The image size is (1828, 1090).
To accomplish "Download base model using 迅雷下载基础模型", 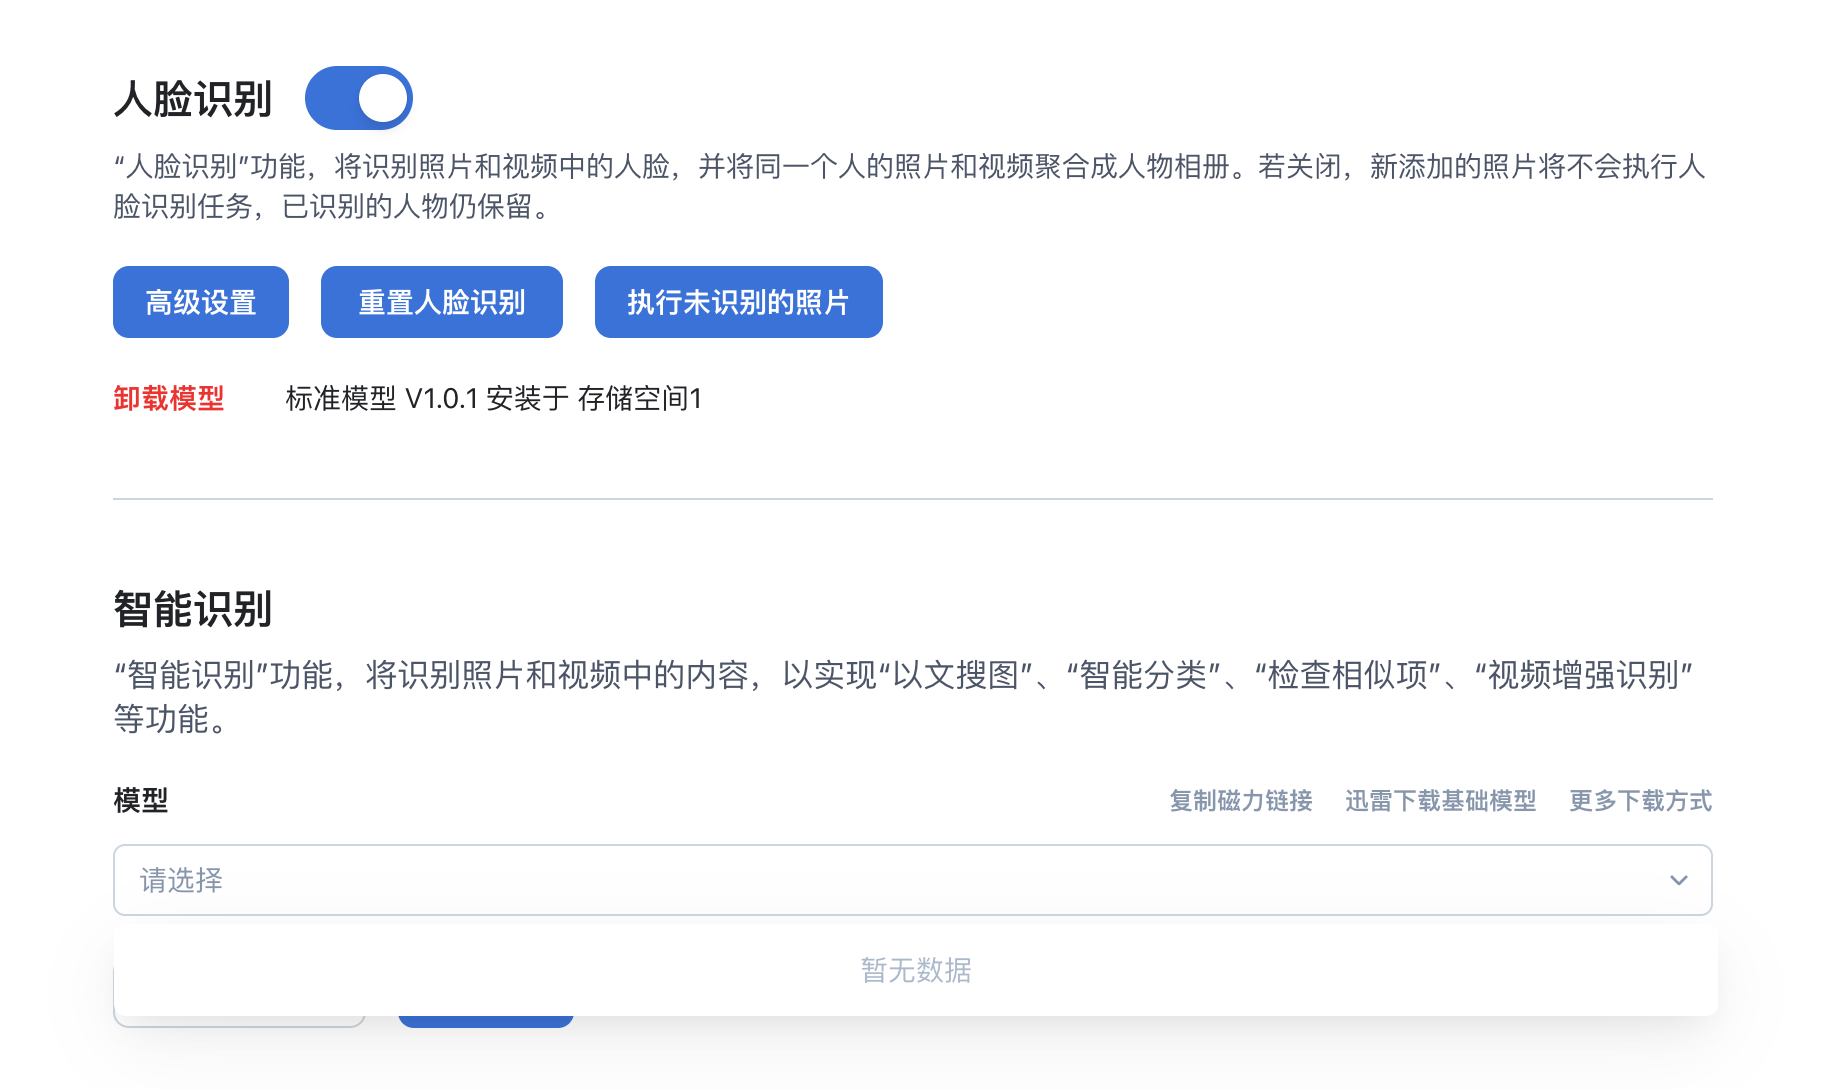I will click(1440, 800).
